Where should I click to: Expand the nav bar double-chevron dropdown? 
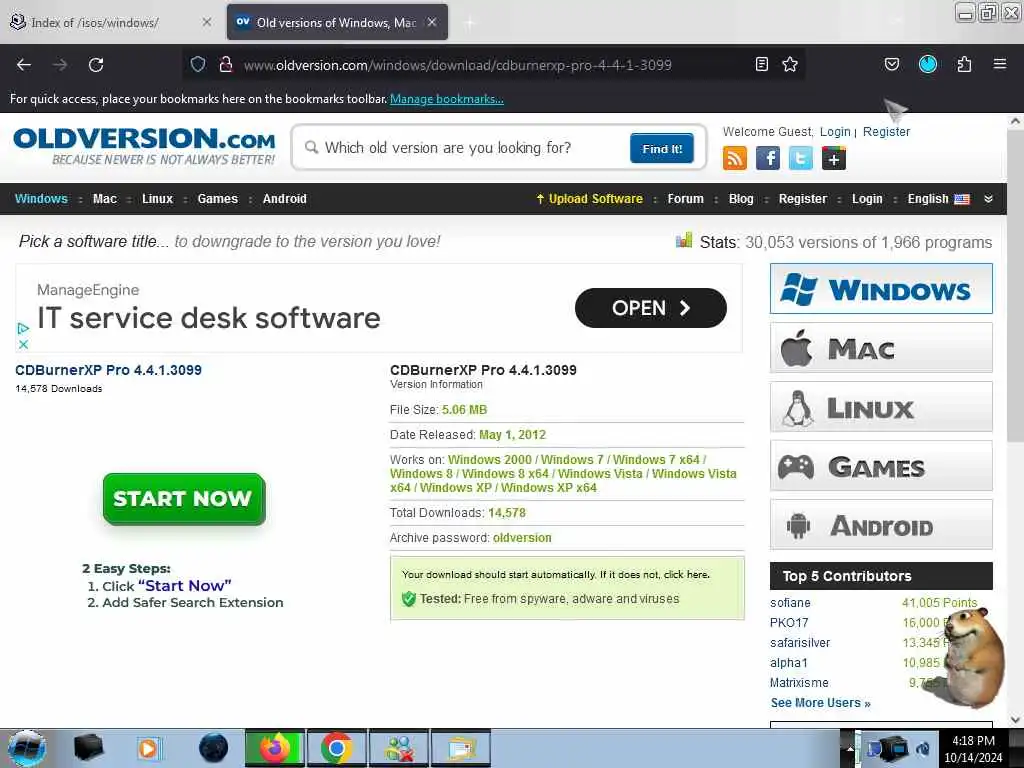tap(989, 199)
